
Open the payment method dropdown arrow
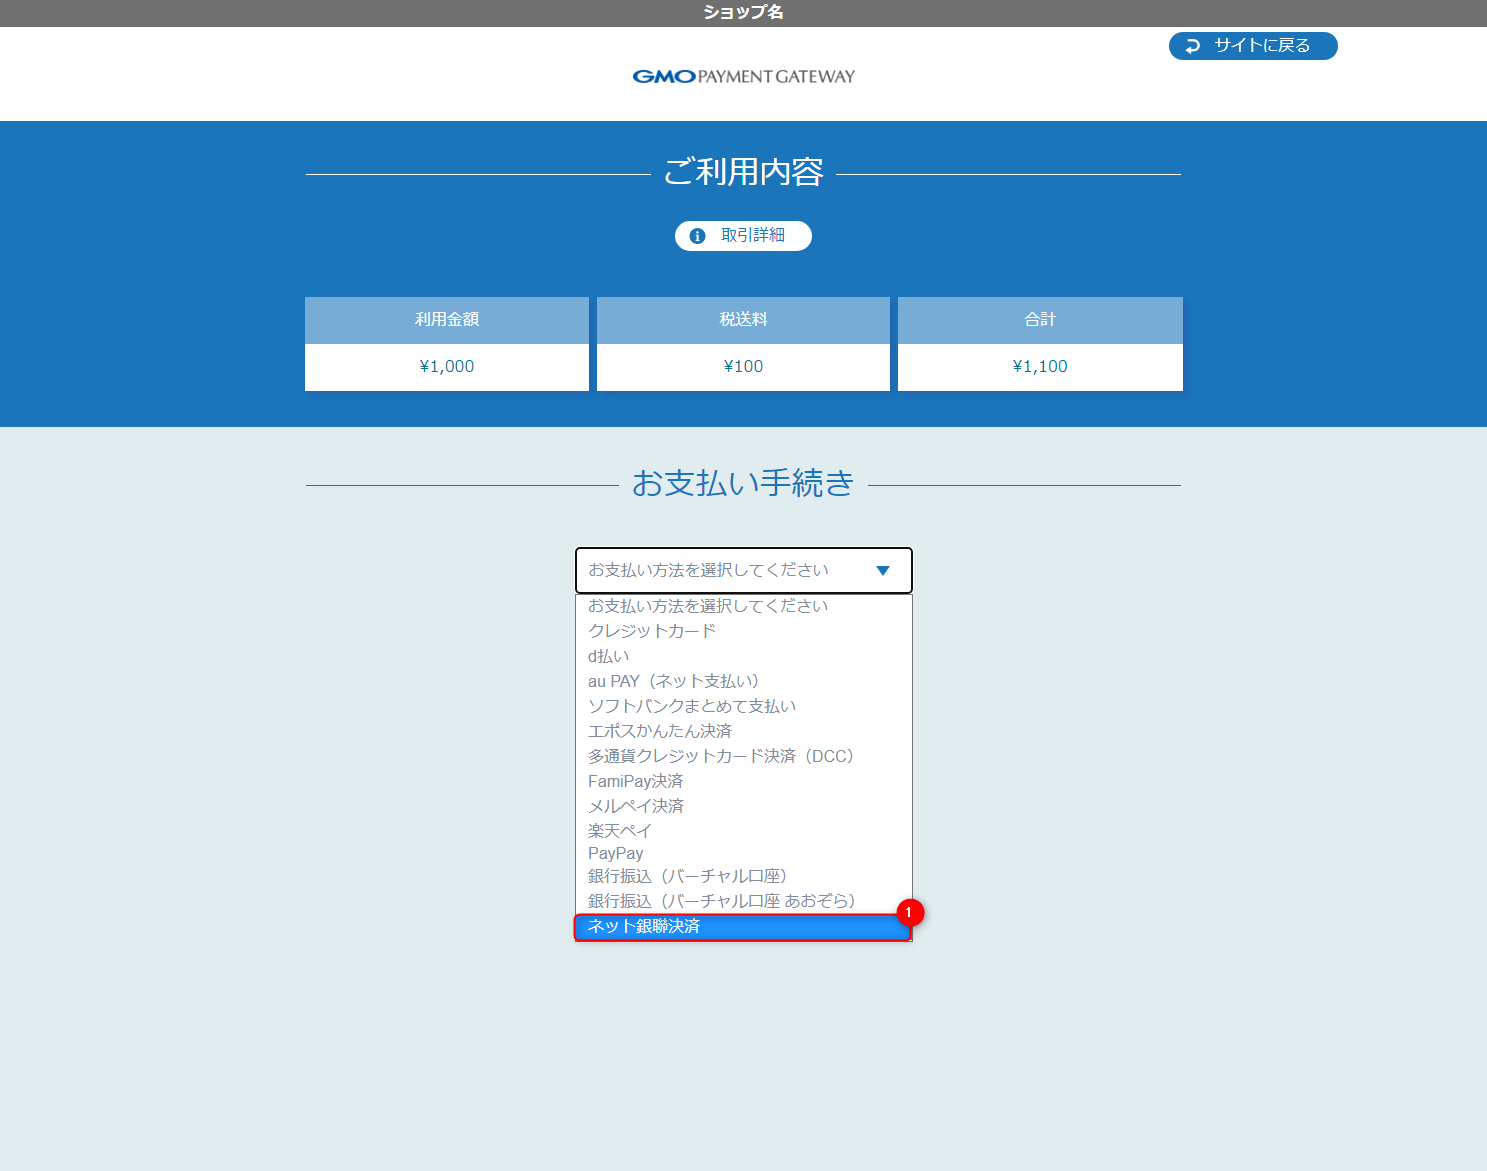pyautogui.click(x=882, y=570)
